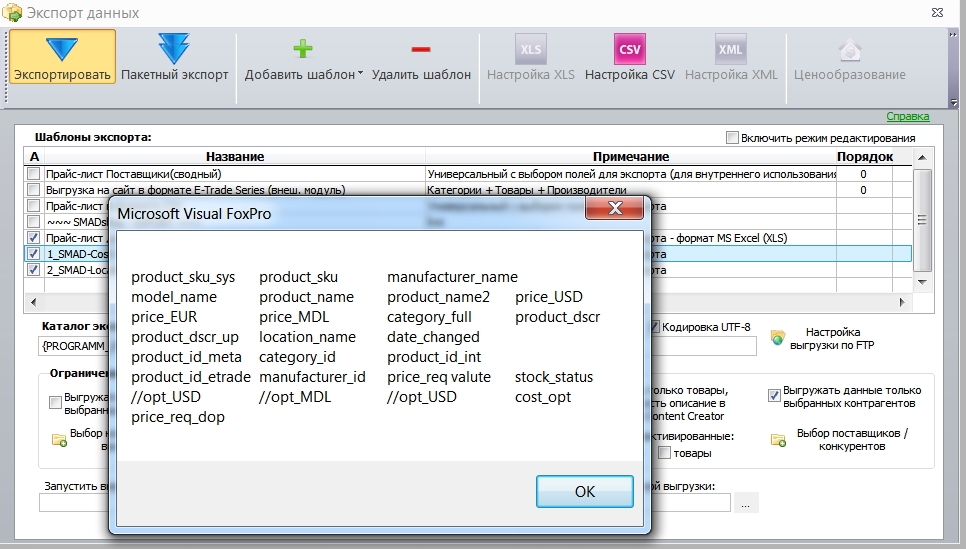Close the Microsoft Visual FoxPro dialog
The image size is (966, 549).
click(615, 208)
